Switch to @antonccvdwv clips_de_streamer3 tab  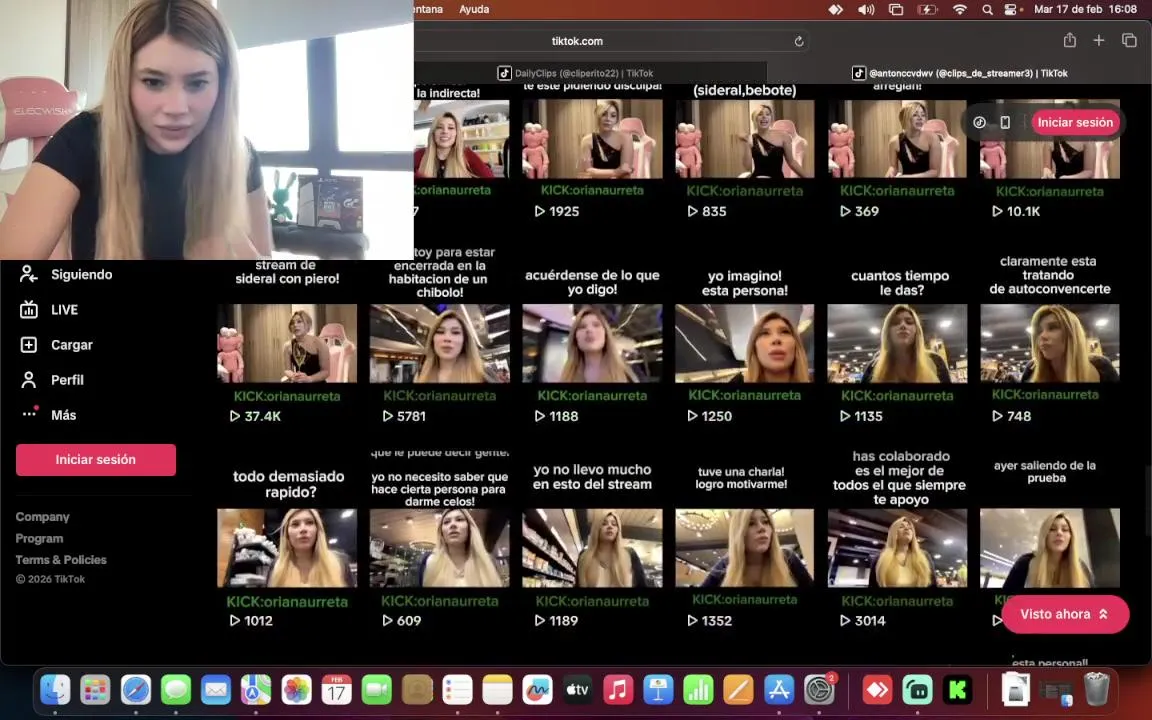(x=960, y=73)
